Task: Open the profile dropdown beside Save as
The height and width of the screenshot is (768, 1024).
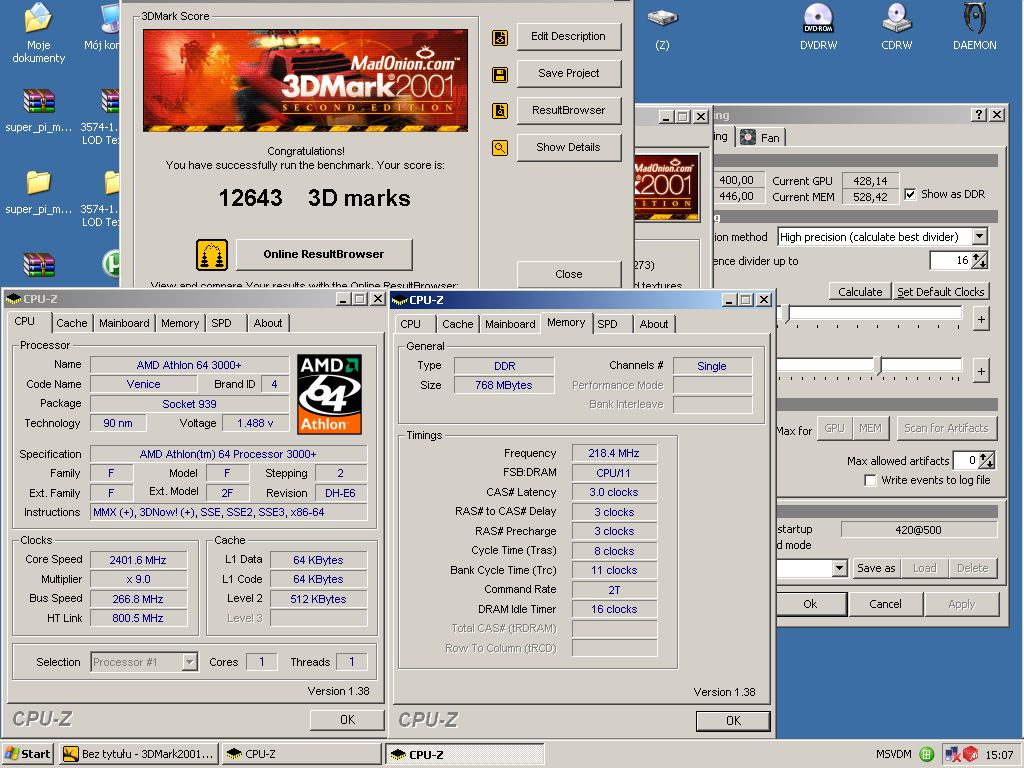Action: point(840,568)
